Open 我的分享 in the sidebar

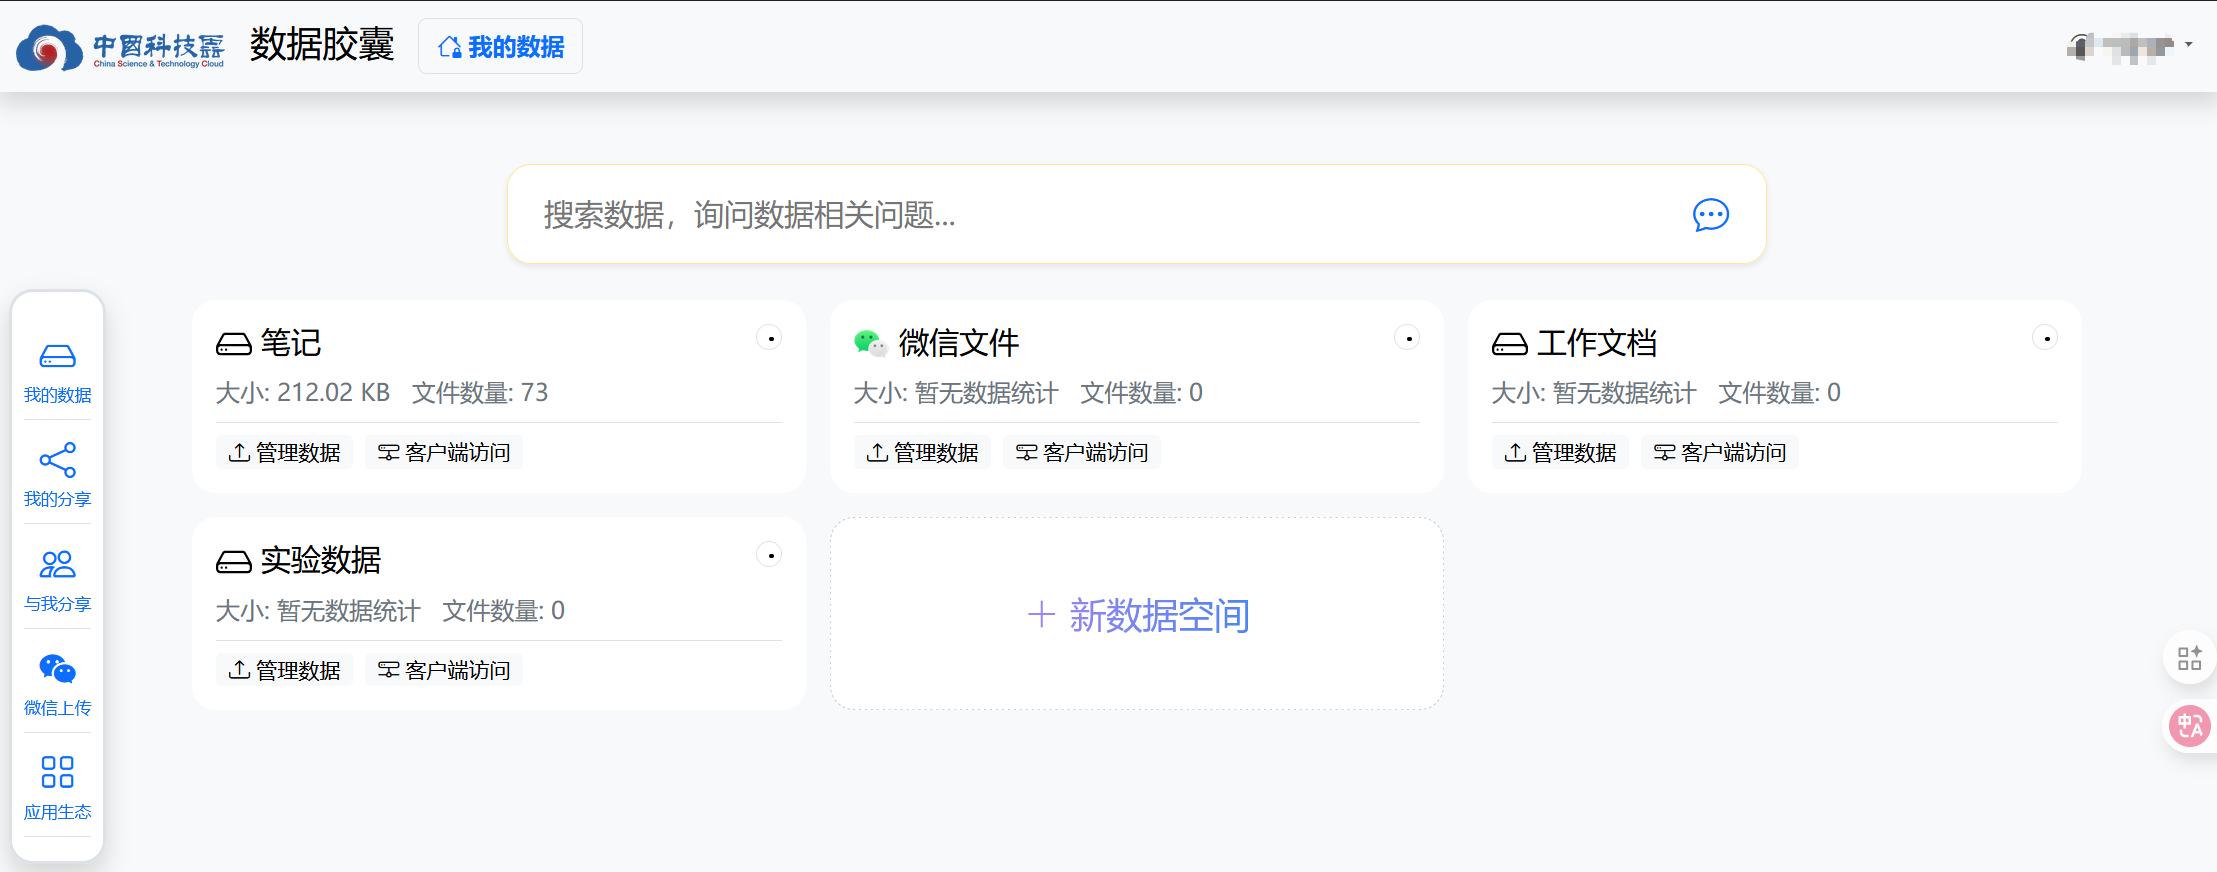(57, 476)
